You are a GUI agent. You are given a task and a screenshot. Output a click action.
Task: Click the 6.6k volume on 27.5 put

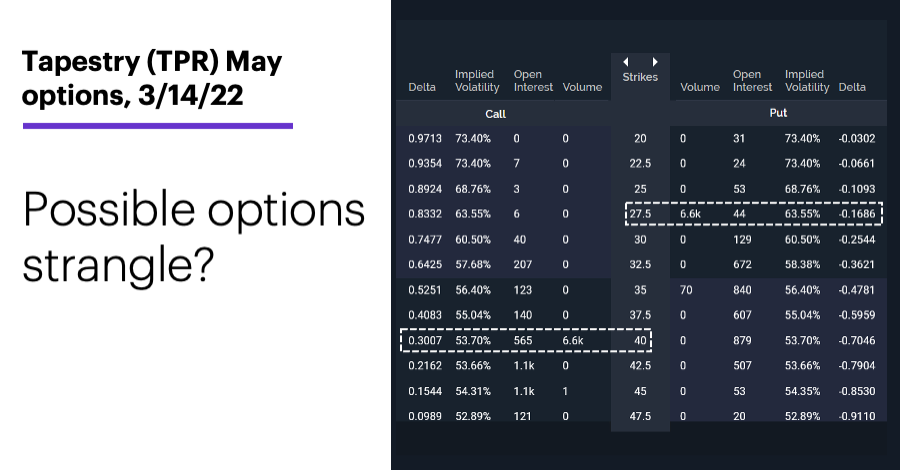(690, 214)
